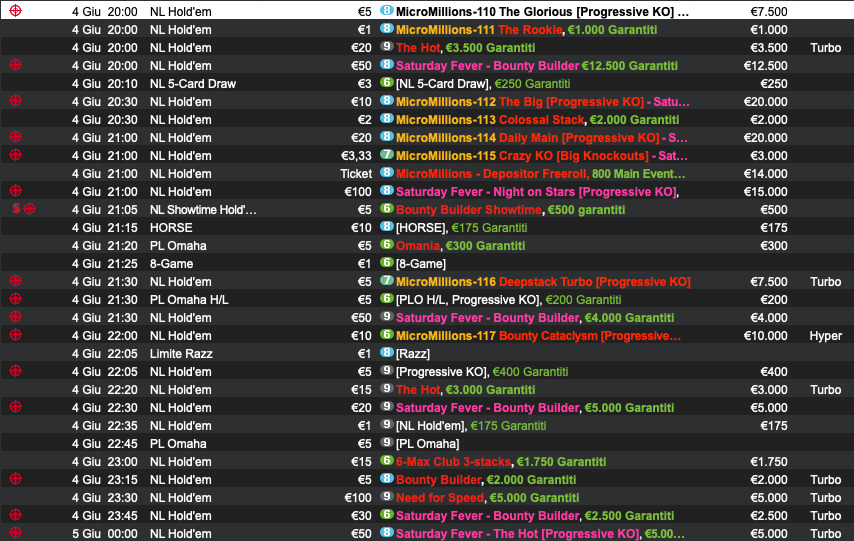Click the '4 Giu 21:25' start time

click(105, 264)
